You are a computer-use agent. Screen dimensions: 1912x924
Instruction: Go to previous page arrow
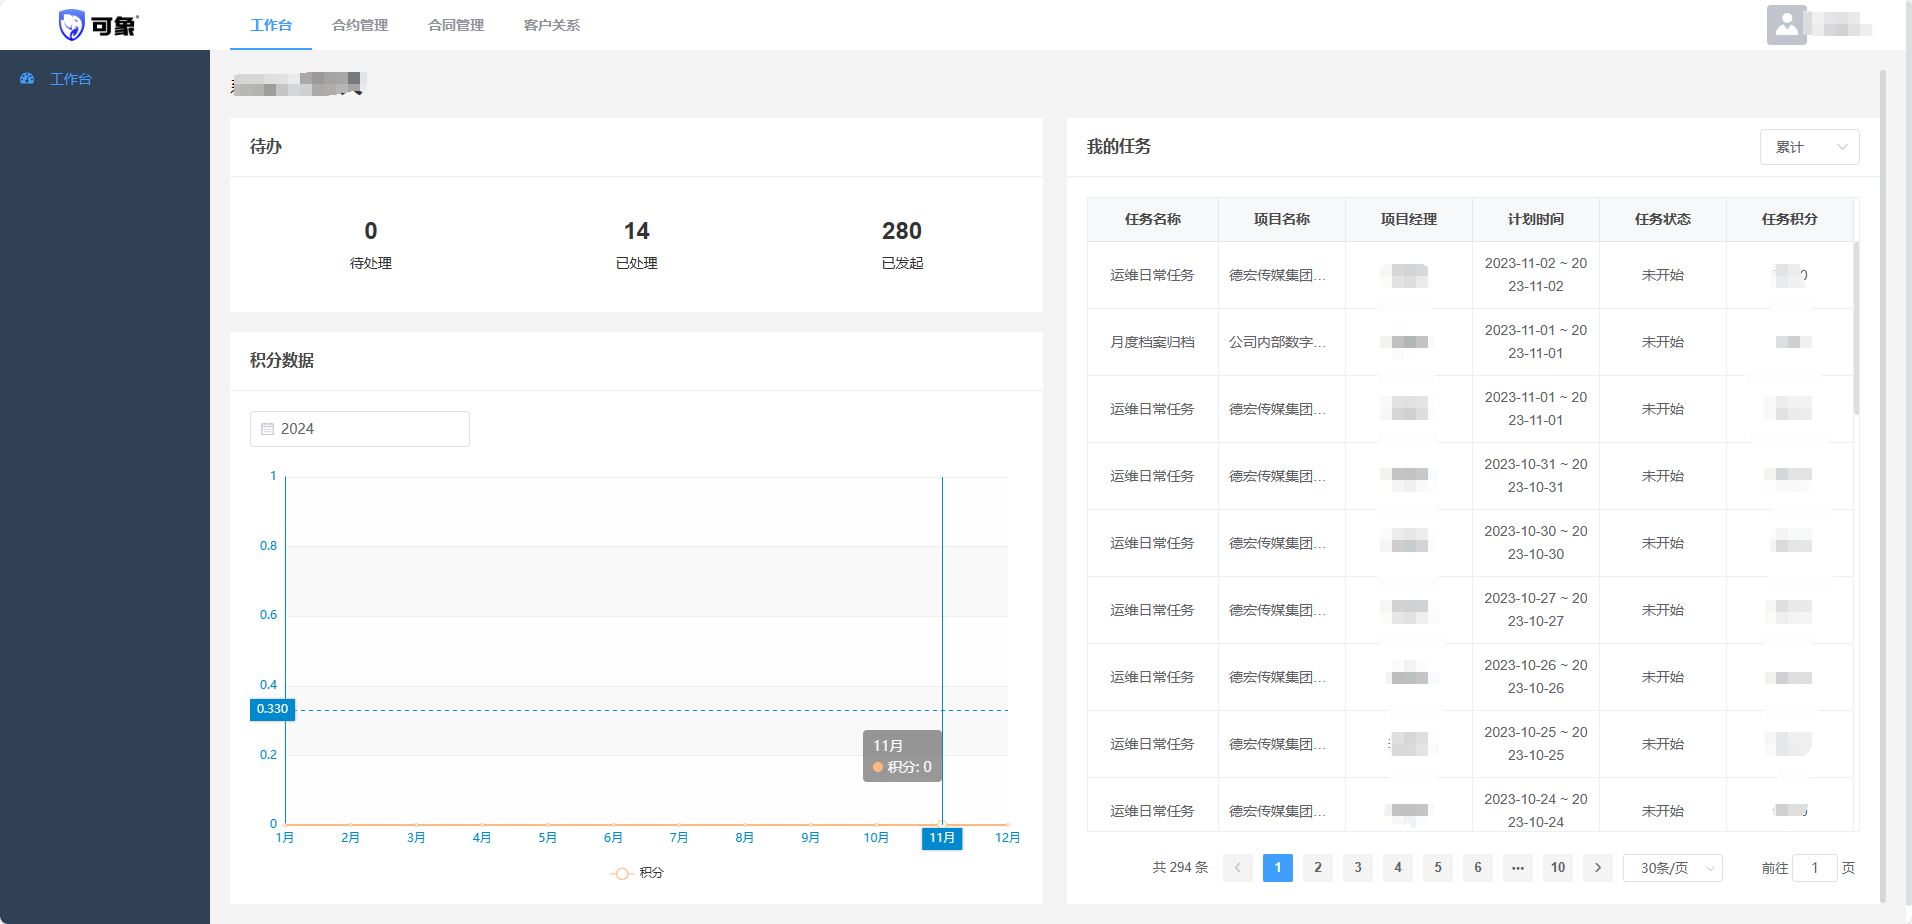[1237, 868]
